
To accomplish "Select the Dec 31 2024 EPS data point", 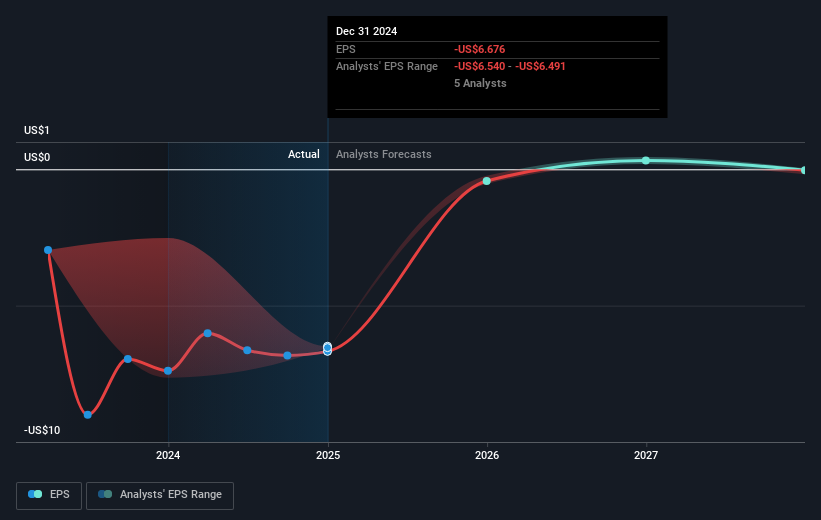I will 327,349.
